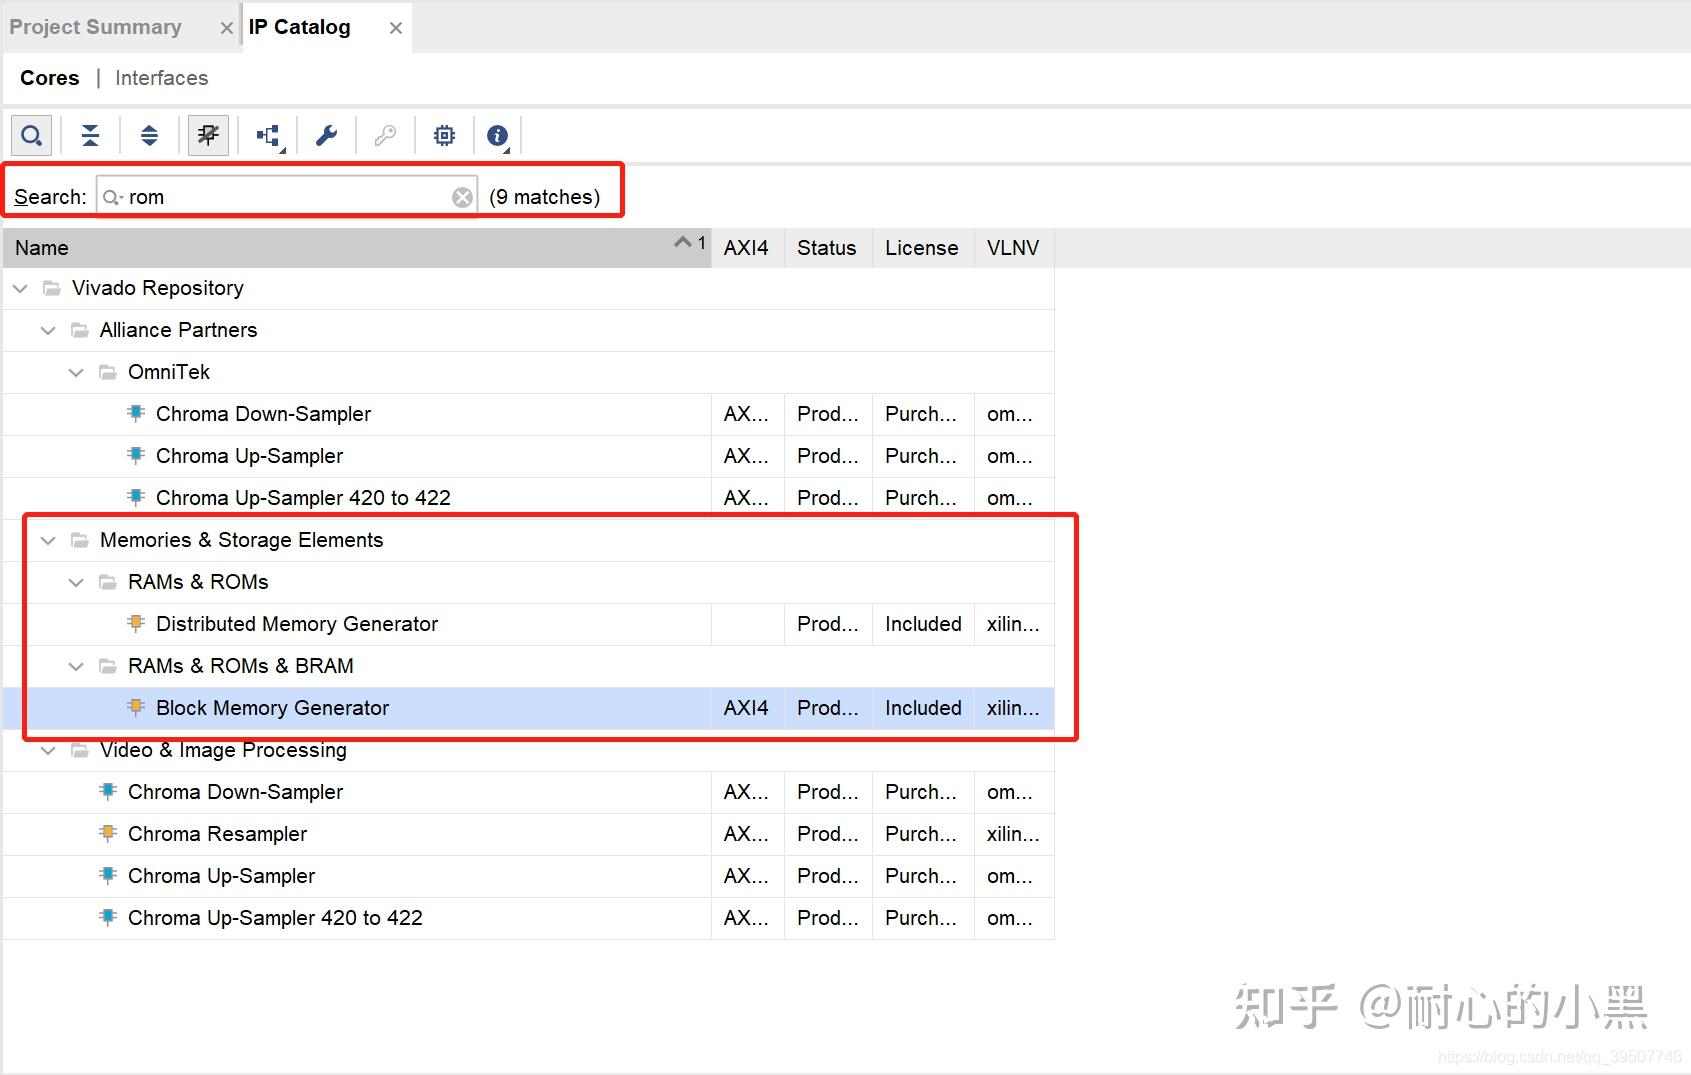Select Chroma Up-Sampler under OmniTek
Image resolution: width=1691 pixels, height=1075 pixels.
(x=249, y=456)
